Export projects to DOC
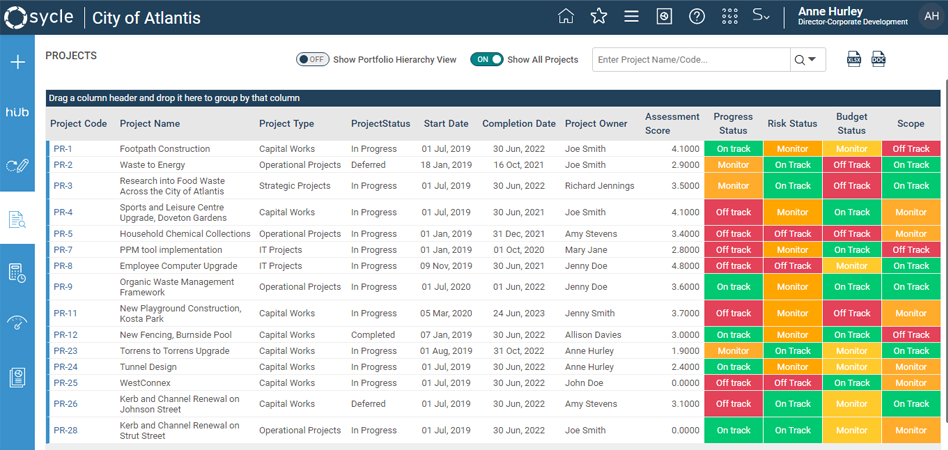 [x=878, y=59]
